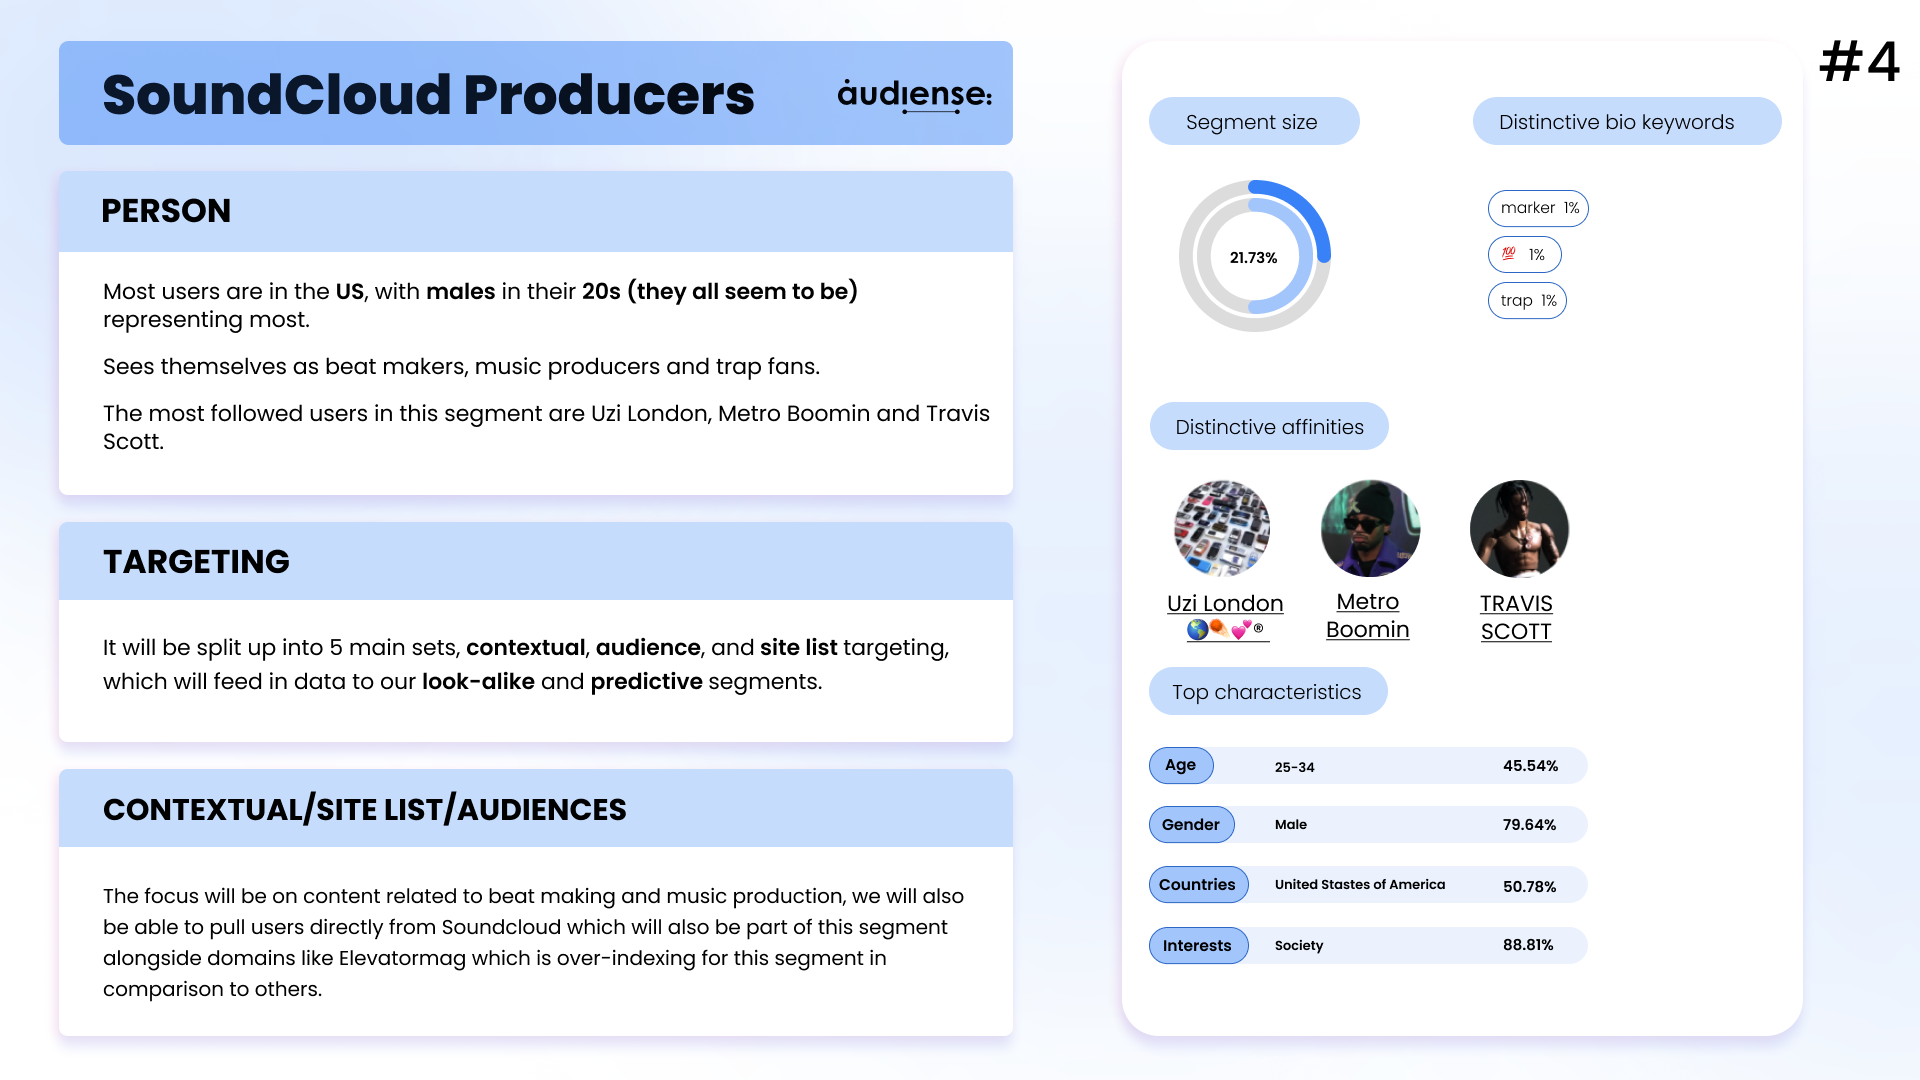
Task: Click the Segment size label
Action: pos(1253,121)
